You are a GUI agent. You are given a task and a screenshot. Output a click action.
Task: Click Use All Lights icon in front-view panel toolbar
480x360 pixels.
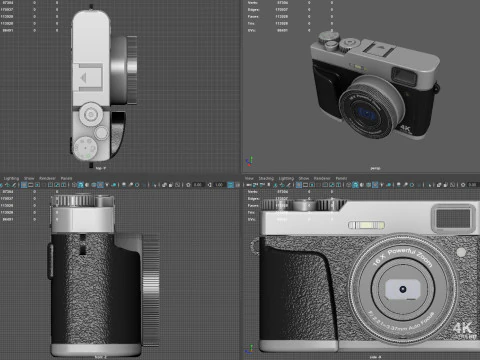(382, 185)
